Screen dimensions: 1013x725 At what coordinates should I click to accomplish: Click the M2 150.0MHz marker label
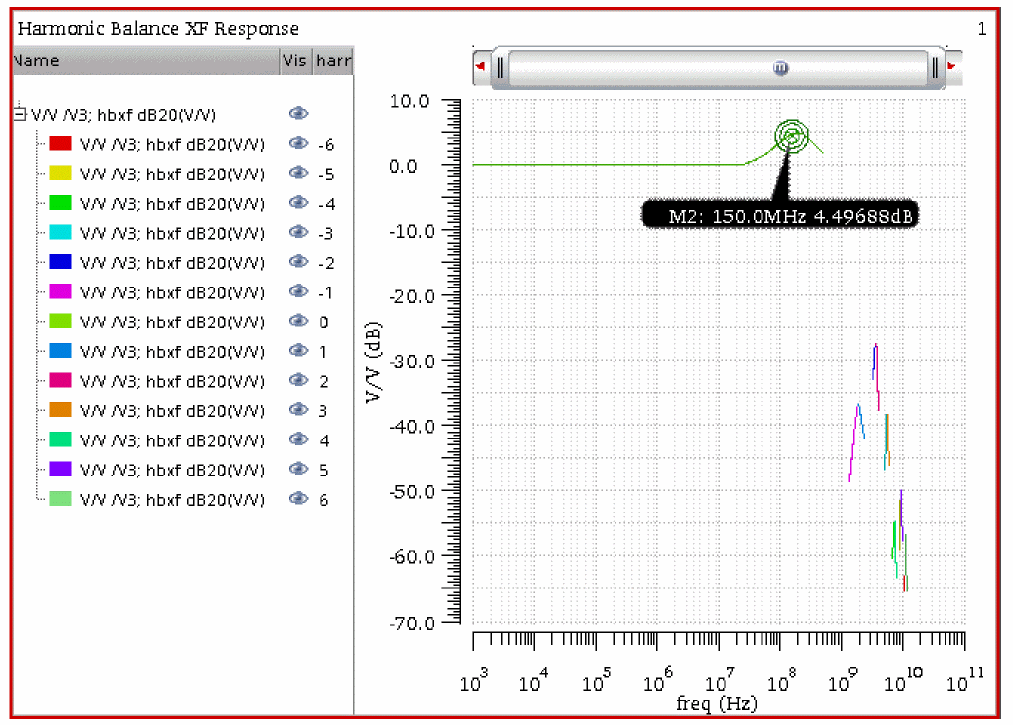point(780,214)
